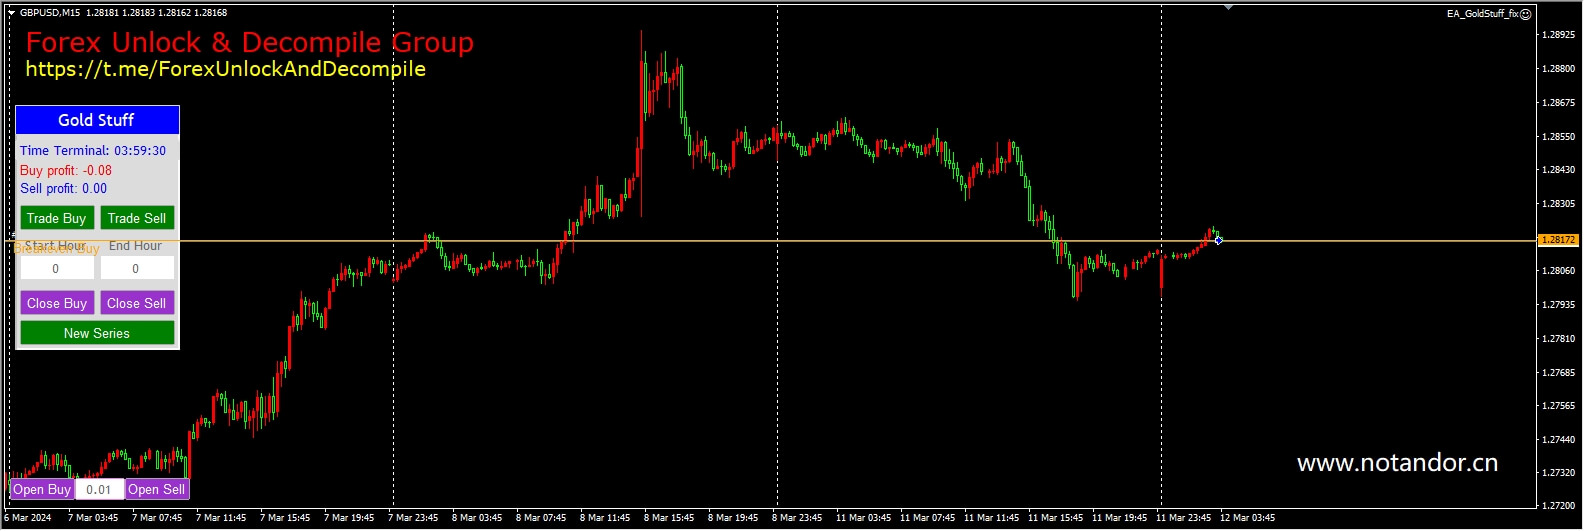1584x531 pixels.
Task: Click the 1.28925 price axis label
Action: tap(1558, 35)
